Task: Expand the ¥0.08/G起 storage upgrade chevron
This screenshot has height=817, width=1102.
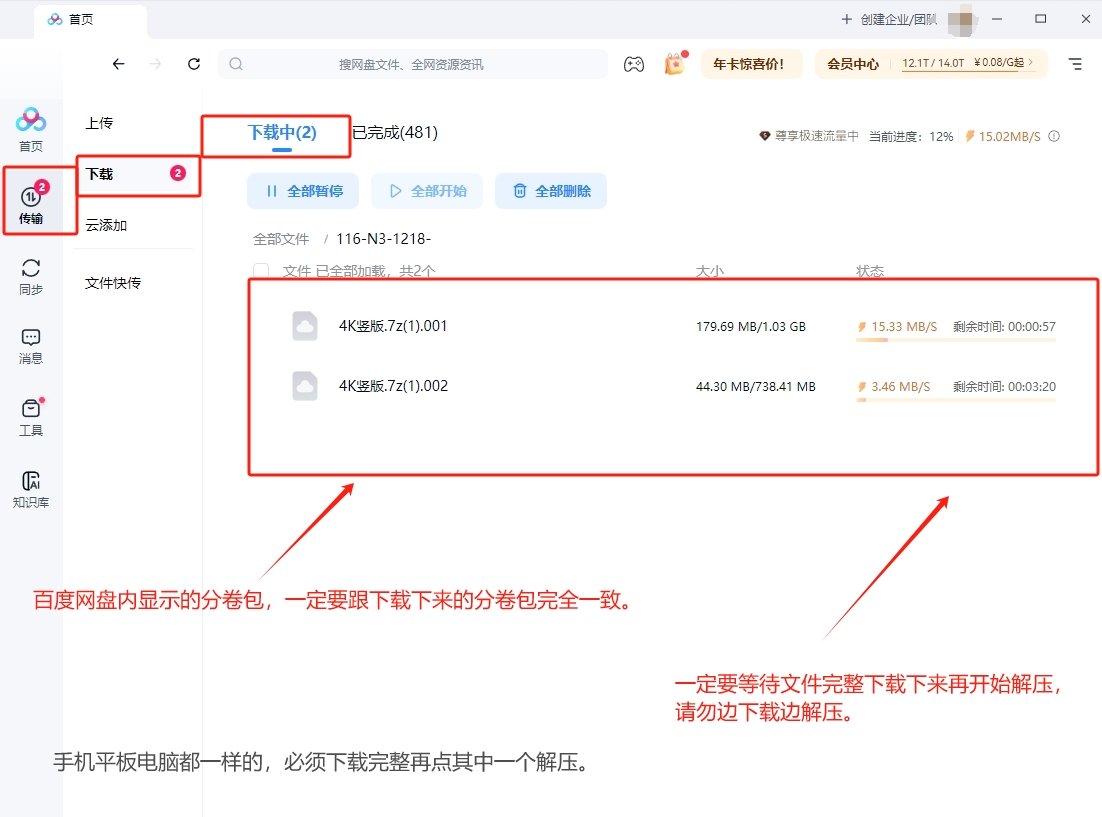Action: click(x=1030, y=63)
